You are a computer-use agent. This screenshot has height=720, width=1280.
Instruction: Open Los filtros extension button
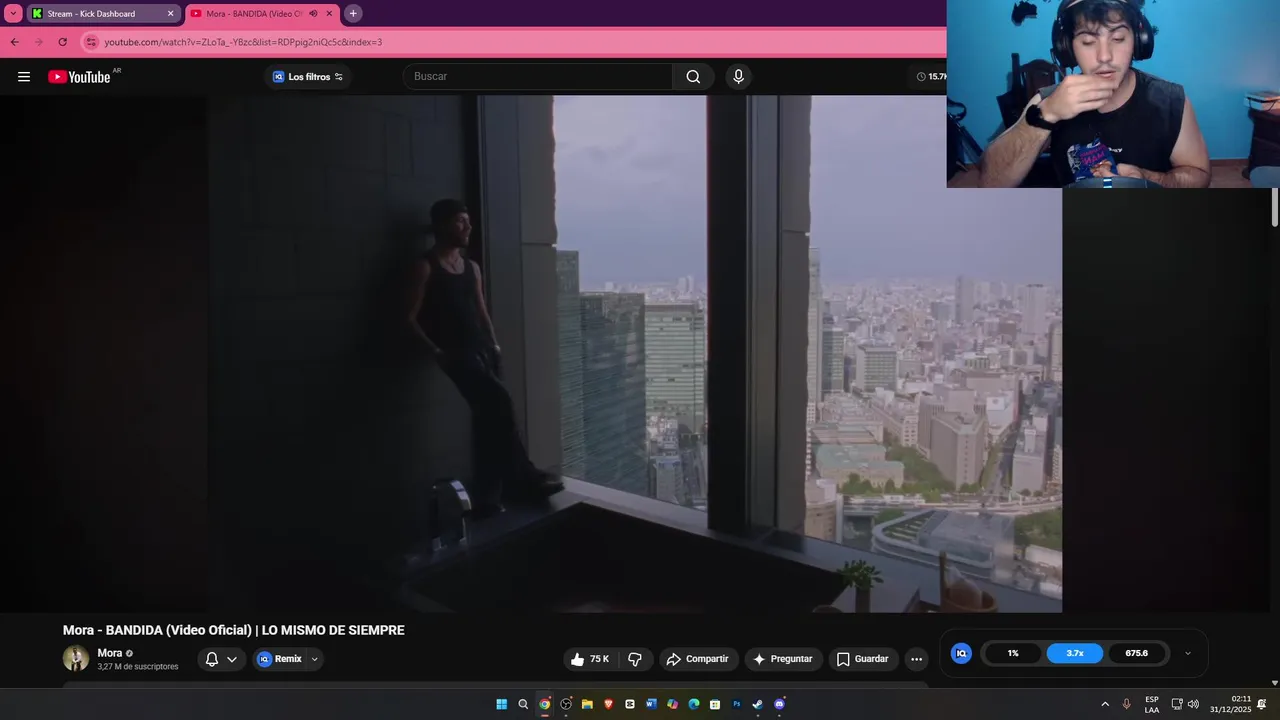pos(308,77)
